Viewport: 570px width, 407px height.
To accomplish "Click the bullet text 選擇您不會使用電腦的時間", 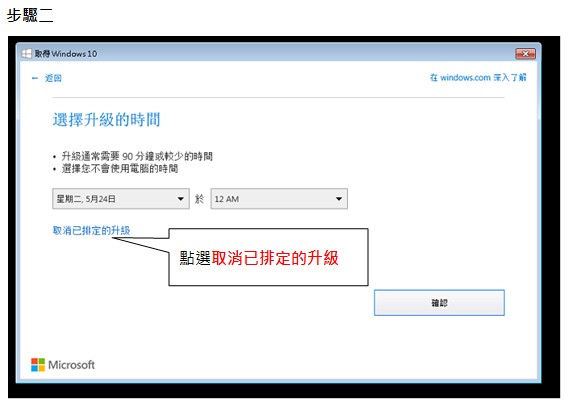I will coord(120,169).
